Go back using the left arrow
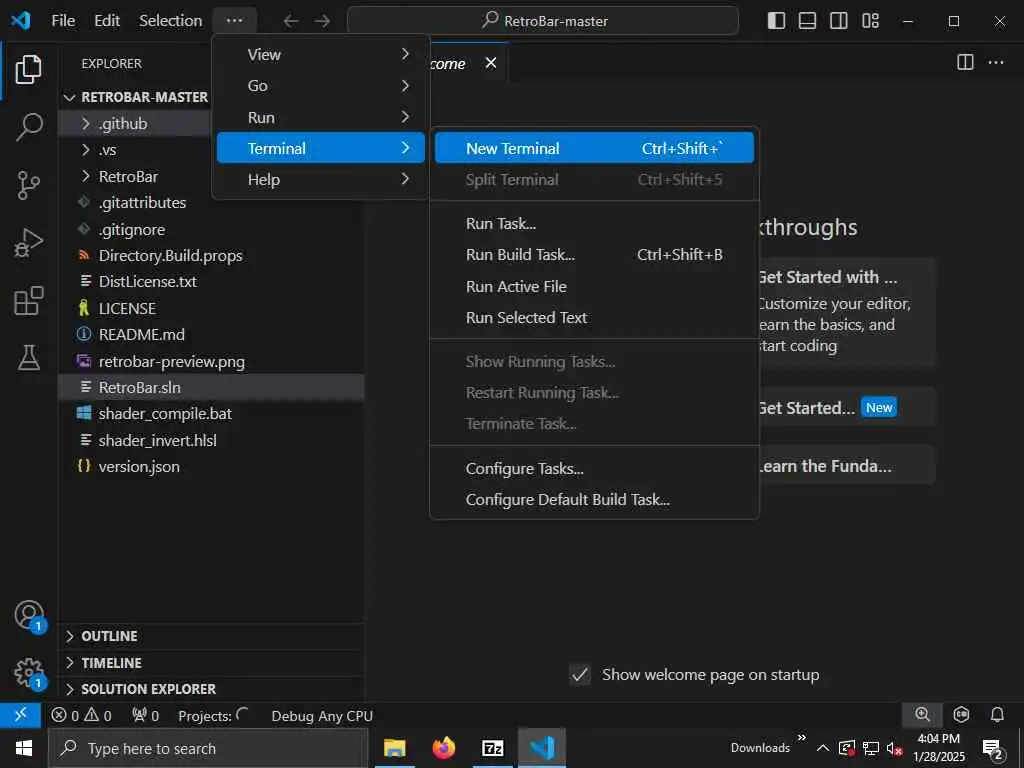 291,21
